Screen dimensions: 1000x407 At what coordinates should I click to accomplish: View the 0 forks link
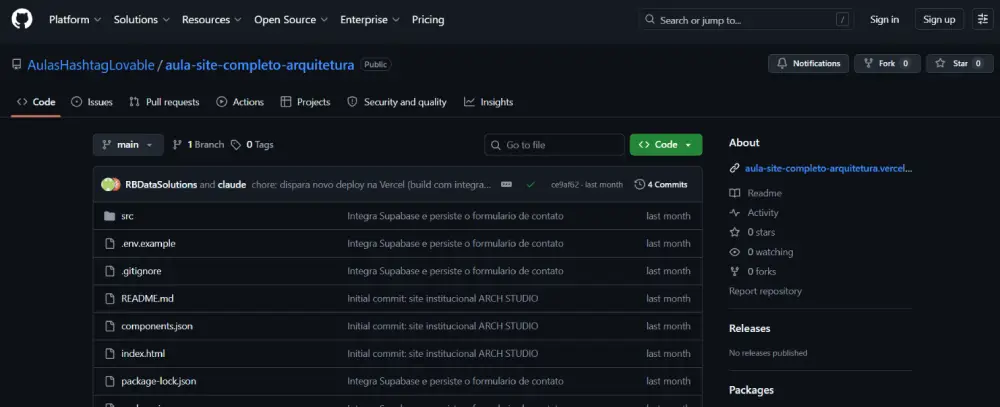753,272
